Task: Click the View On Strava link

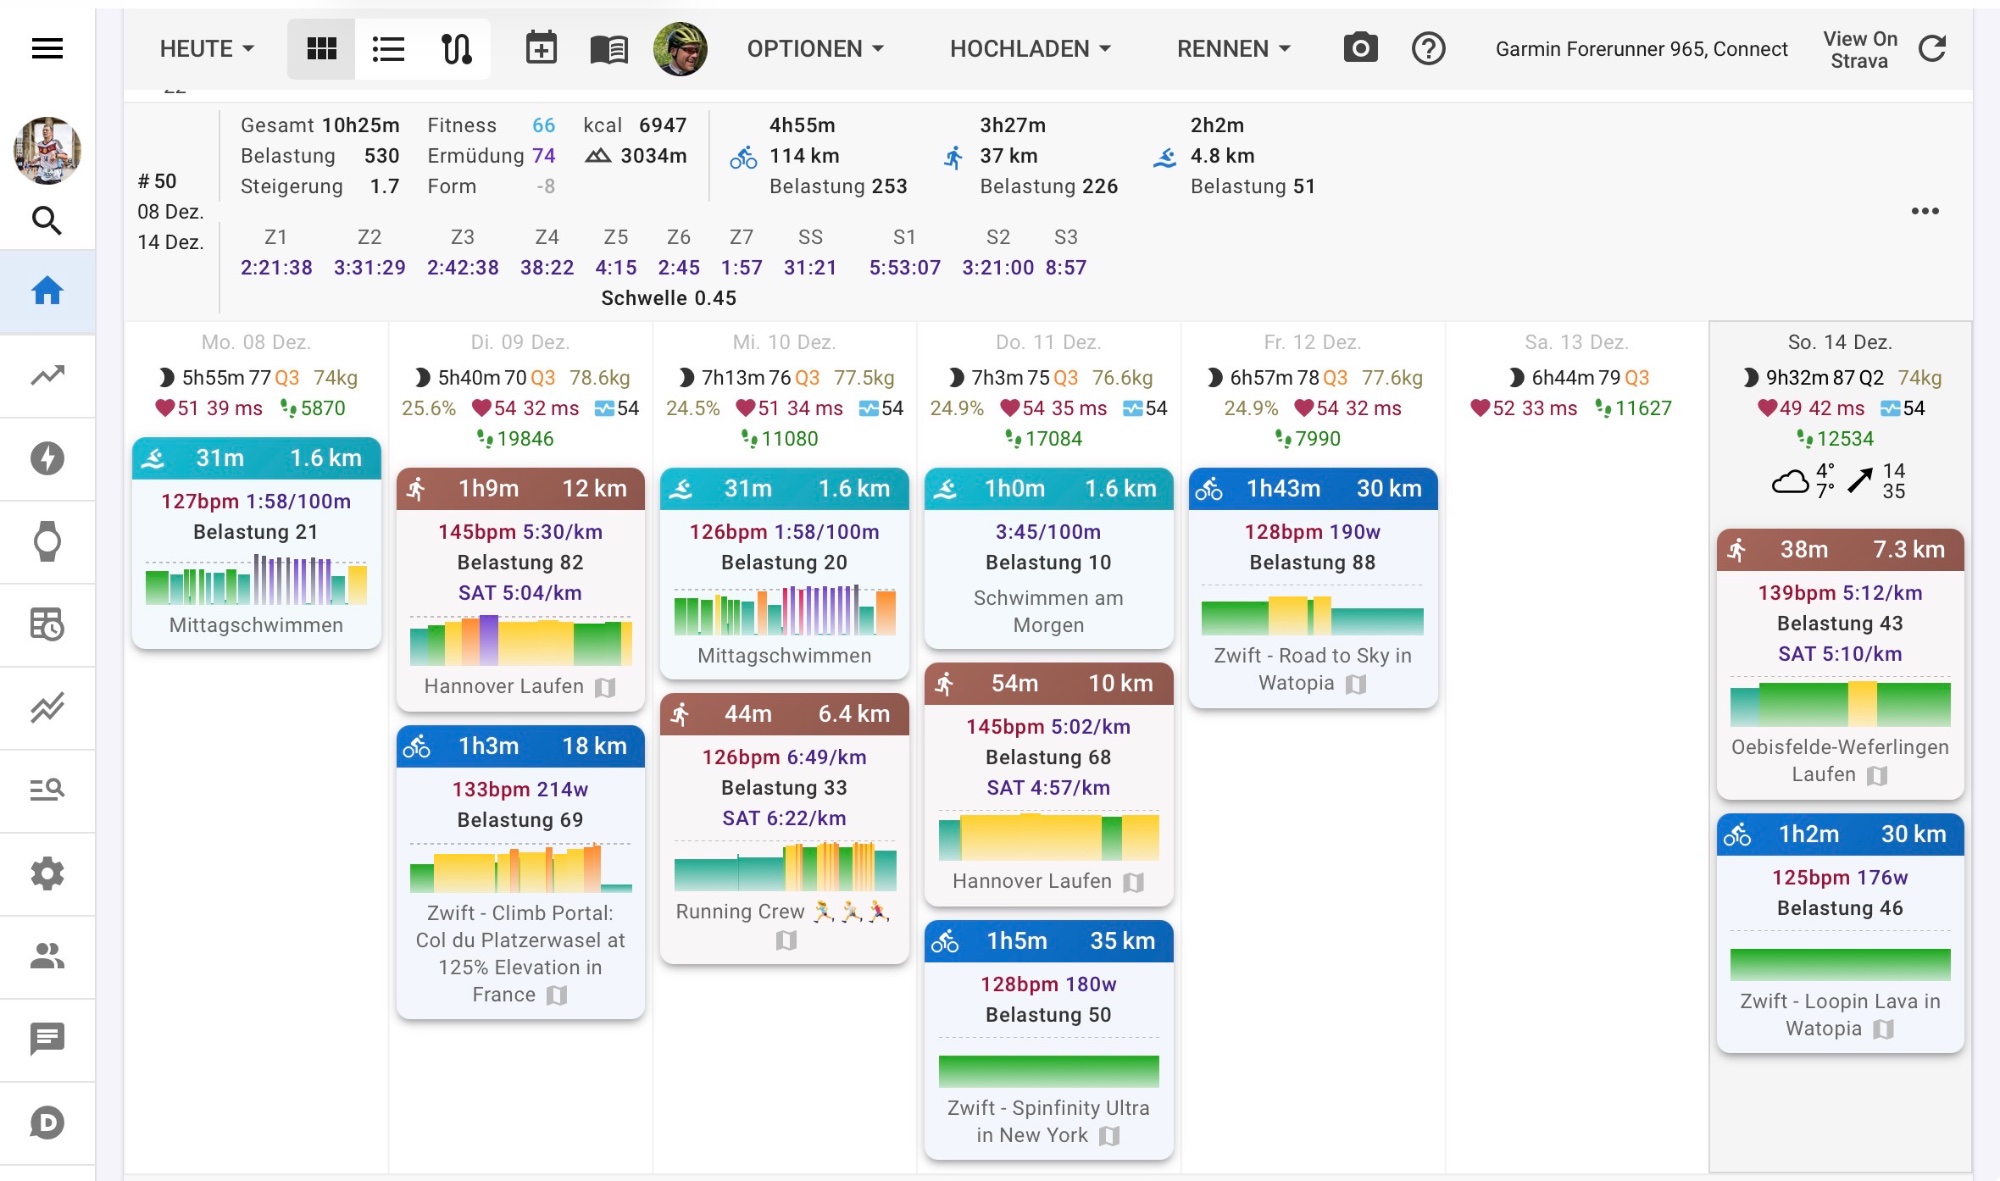Action: click(1859, 49)
